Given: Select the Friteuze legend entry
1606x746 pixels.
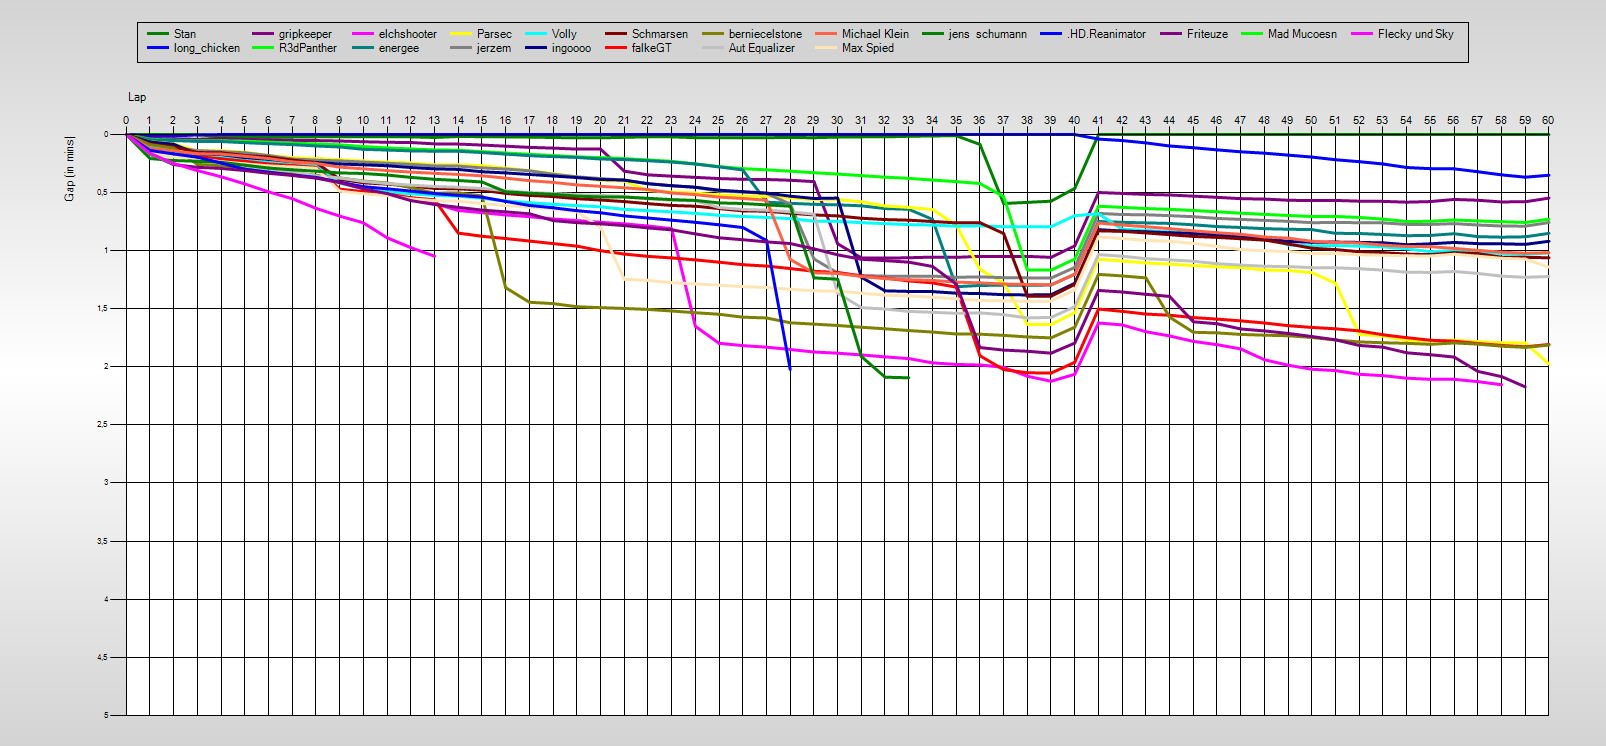Looking at the screenshot, I should click(x=1206, y=34).
